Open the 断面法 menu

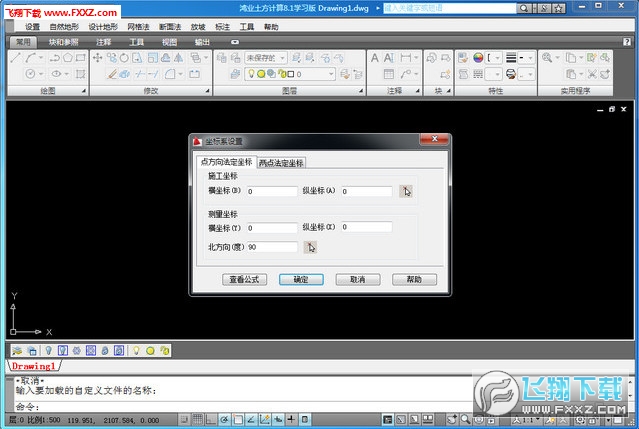click(x=170, y=27)
